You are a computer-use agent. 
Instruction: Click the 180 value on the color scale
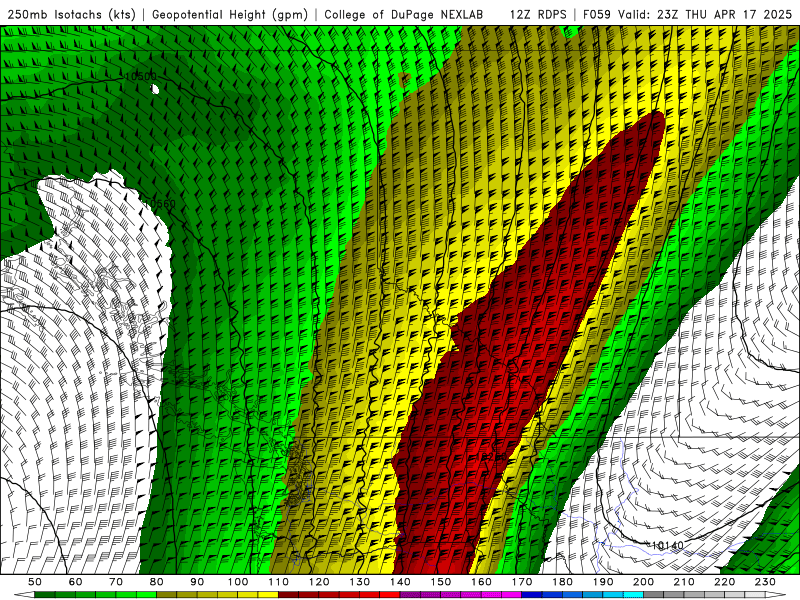(563, 582)
